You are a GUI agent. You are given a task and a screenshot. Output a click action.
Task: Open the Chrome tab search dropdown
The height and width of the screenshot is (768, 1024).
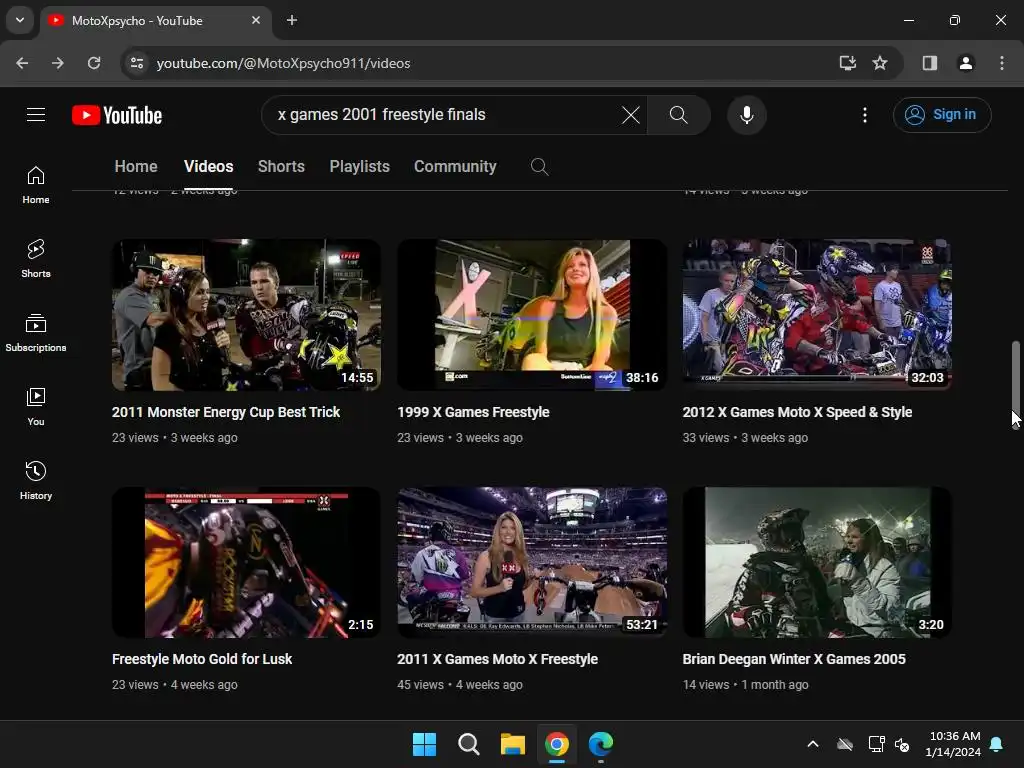pos(19,20)
